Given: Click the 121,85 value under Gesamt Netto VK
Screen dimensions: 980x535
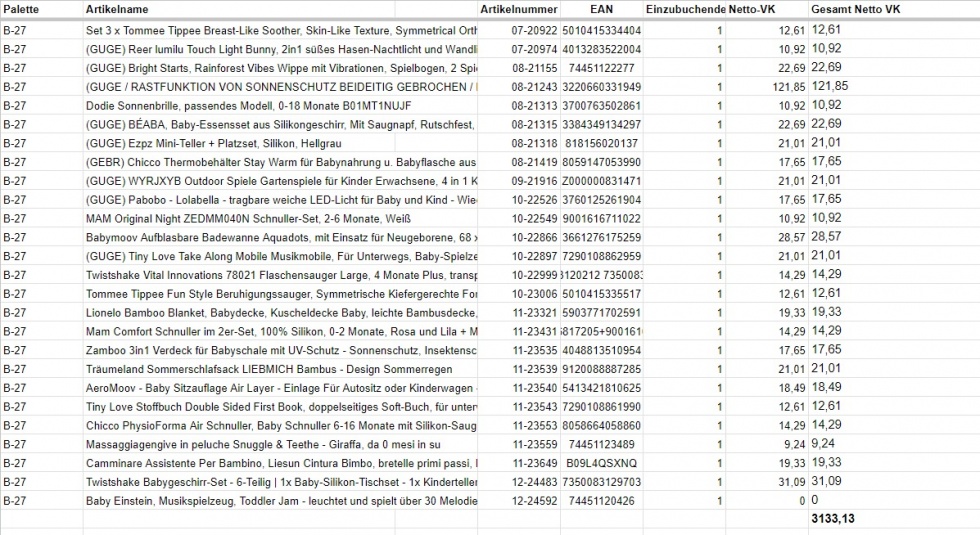Looking at the screenshot, I should [829, 86].
